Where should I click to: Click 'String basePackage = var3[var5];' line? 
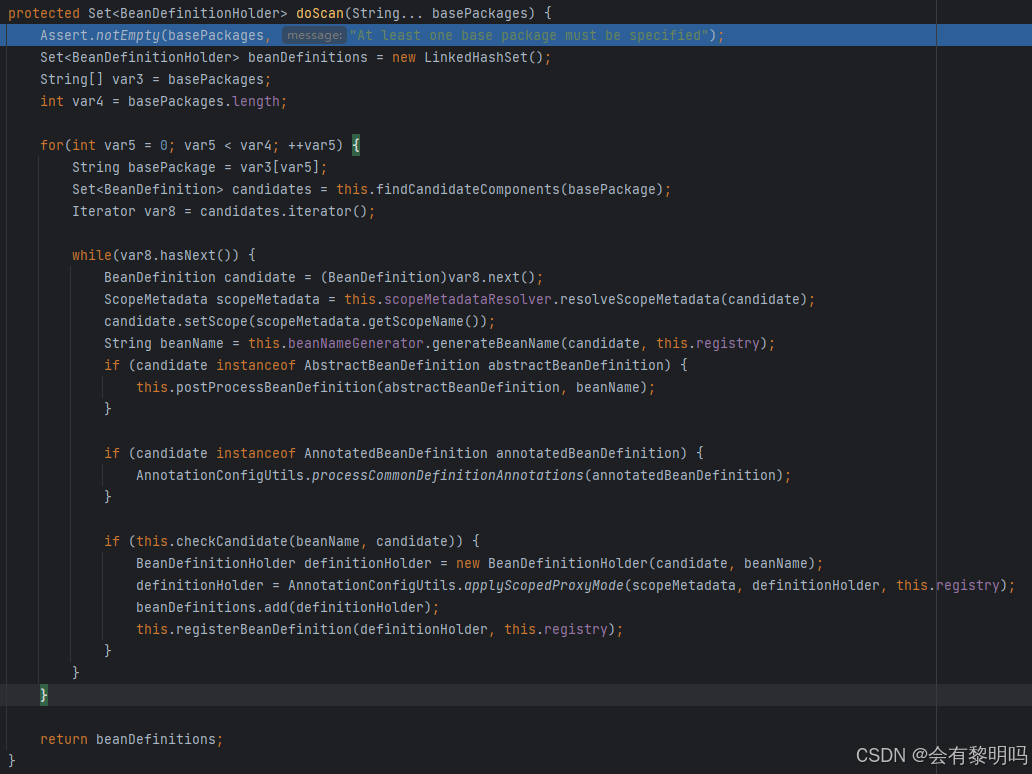[199, 167]
